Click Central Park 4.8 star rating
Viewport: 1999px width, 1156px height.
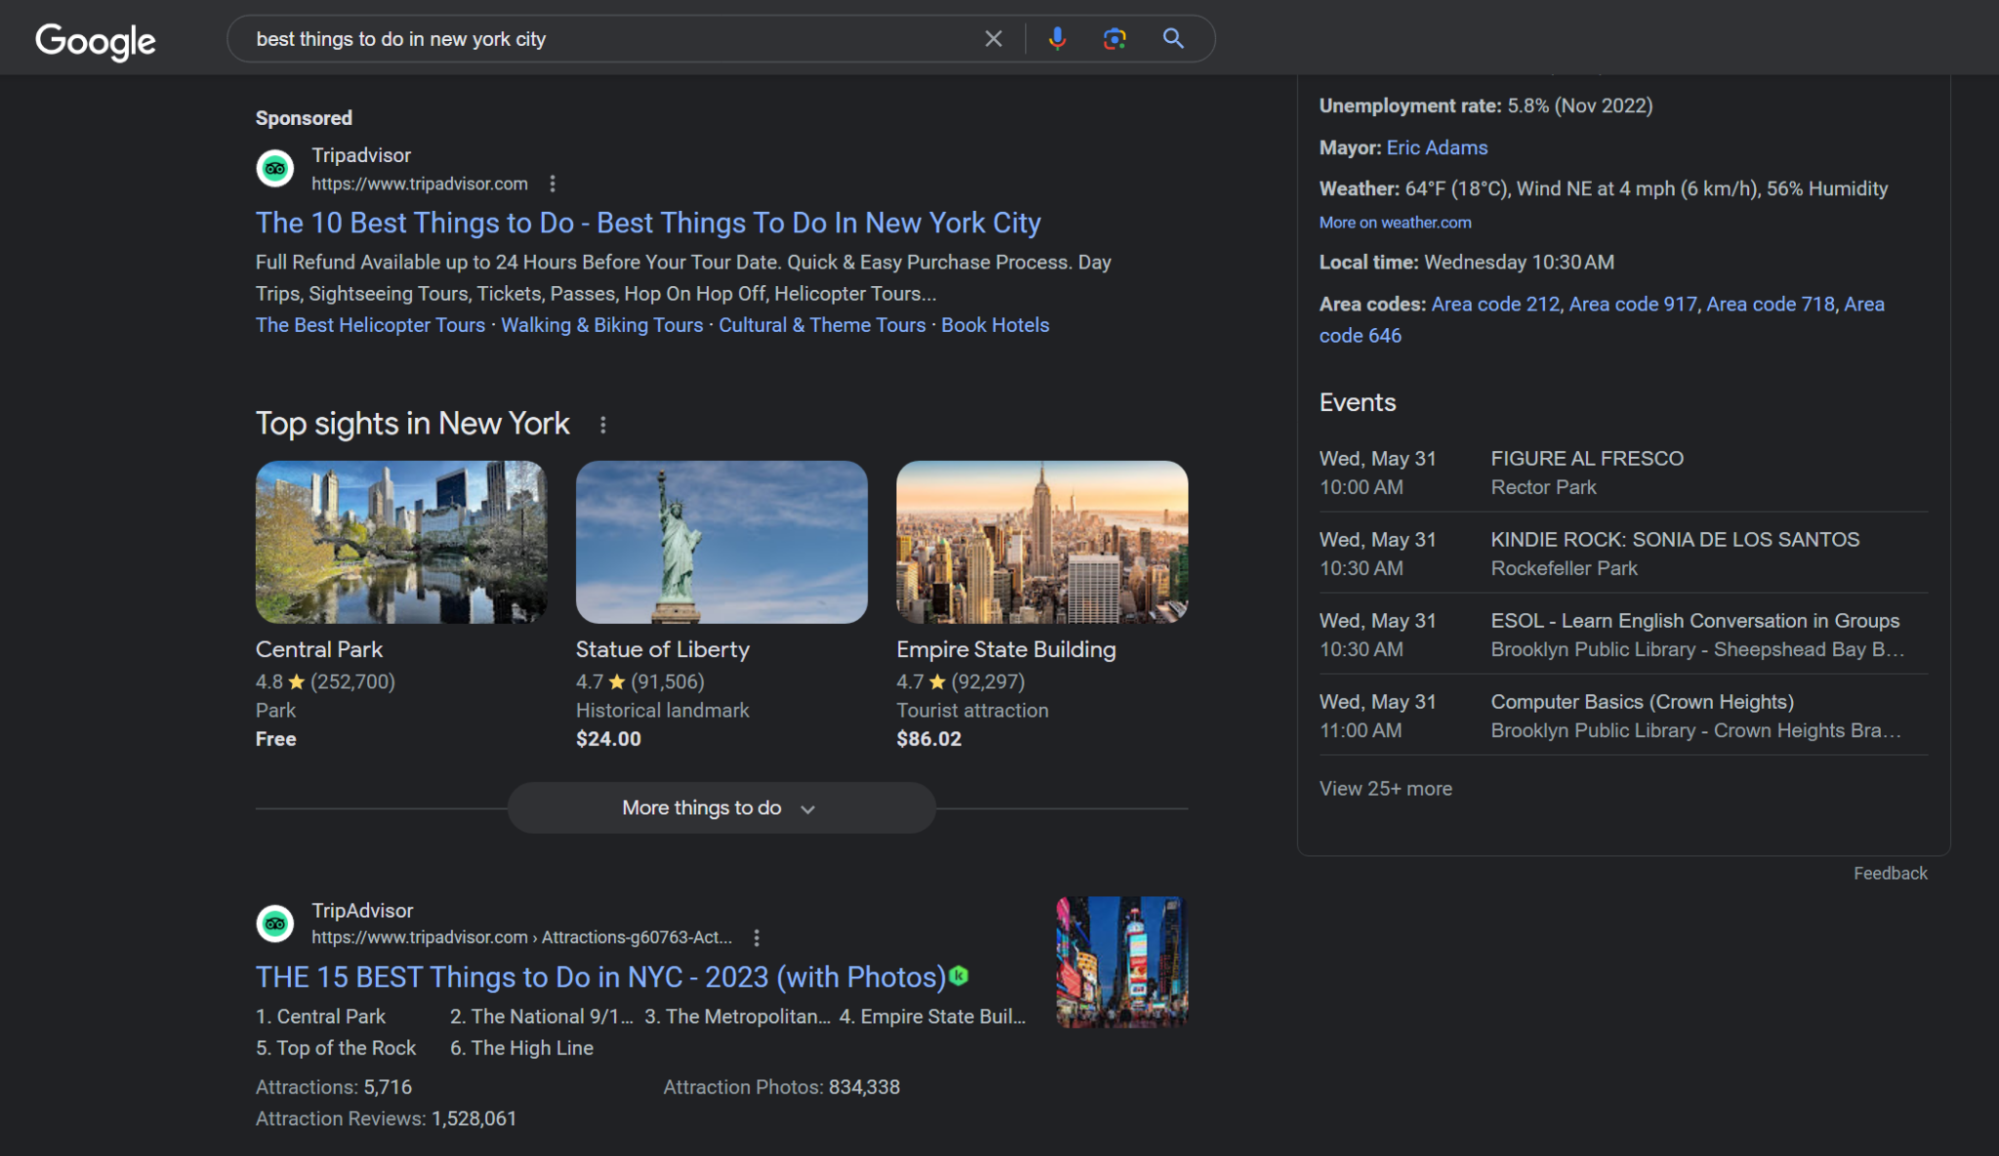point(325,682)
